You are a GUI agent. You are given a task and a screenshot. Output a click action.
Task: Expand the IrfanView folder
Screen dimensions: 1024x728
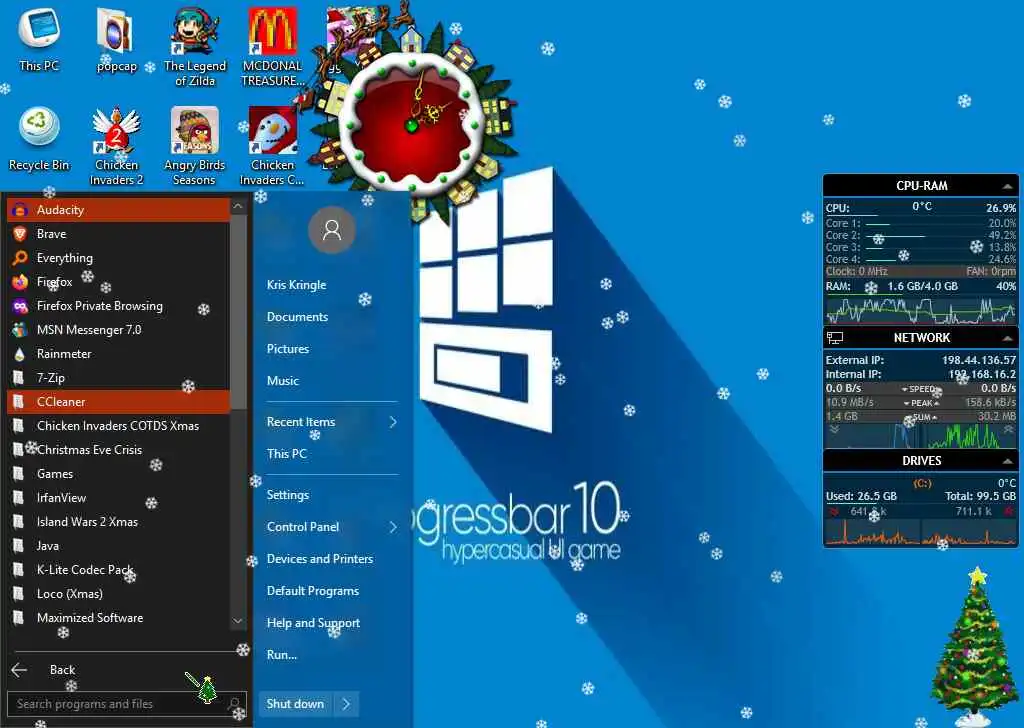click(118, 498)
